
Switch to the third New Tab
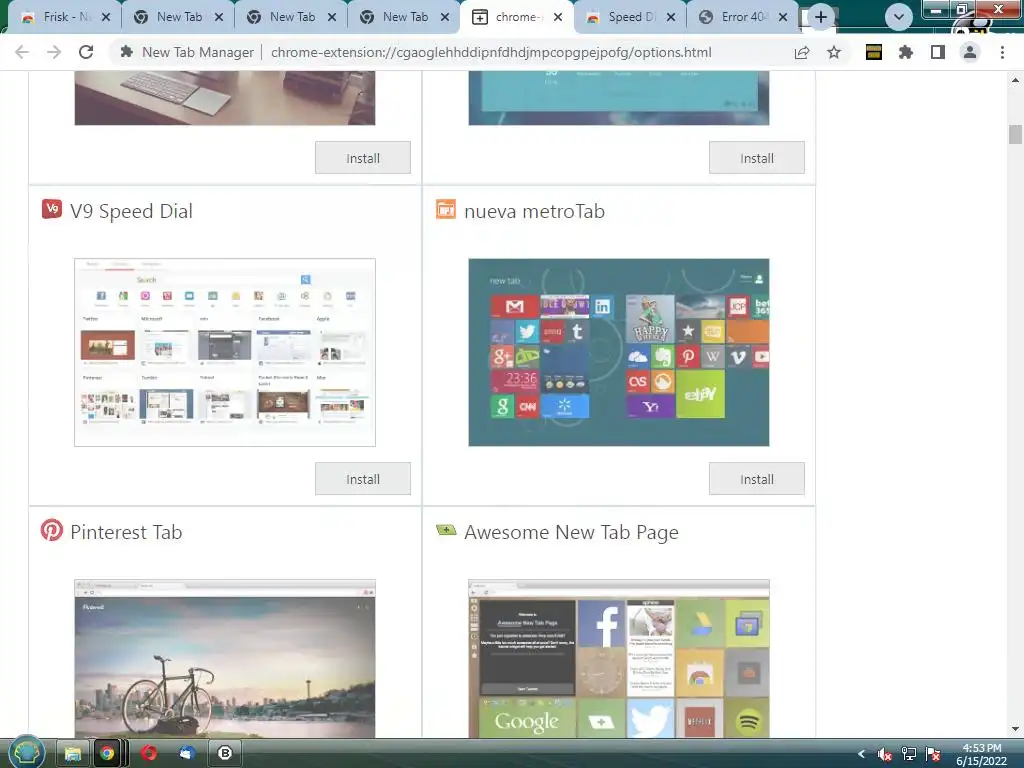(404, 17)
